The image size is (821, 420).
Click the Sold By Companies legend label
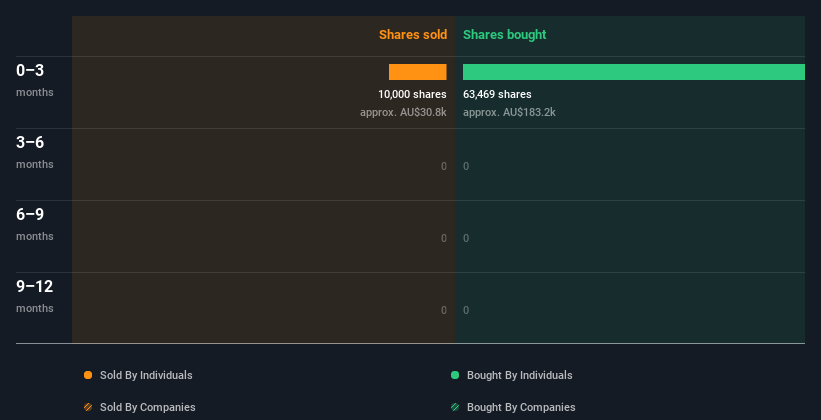[148, 407]
